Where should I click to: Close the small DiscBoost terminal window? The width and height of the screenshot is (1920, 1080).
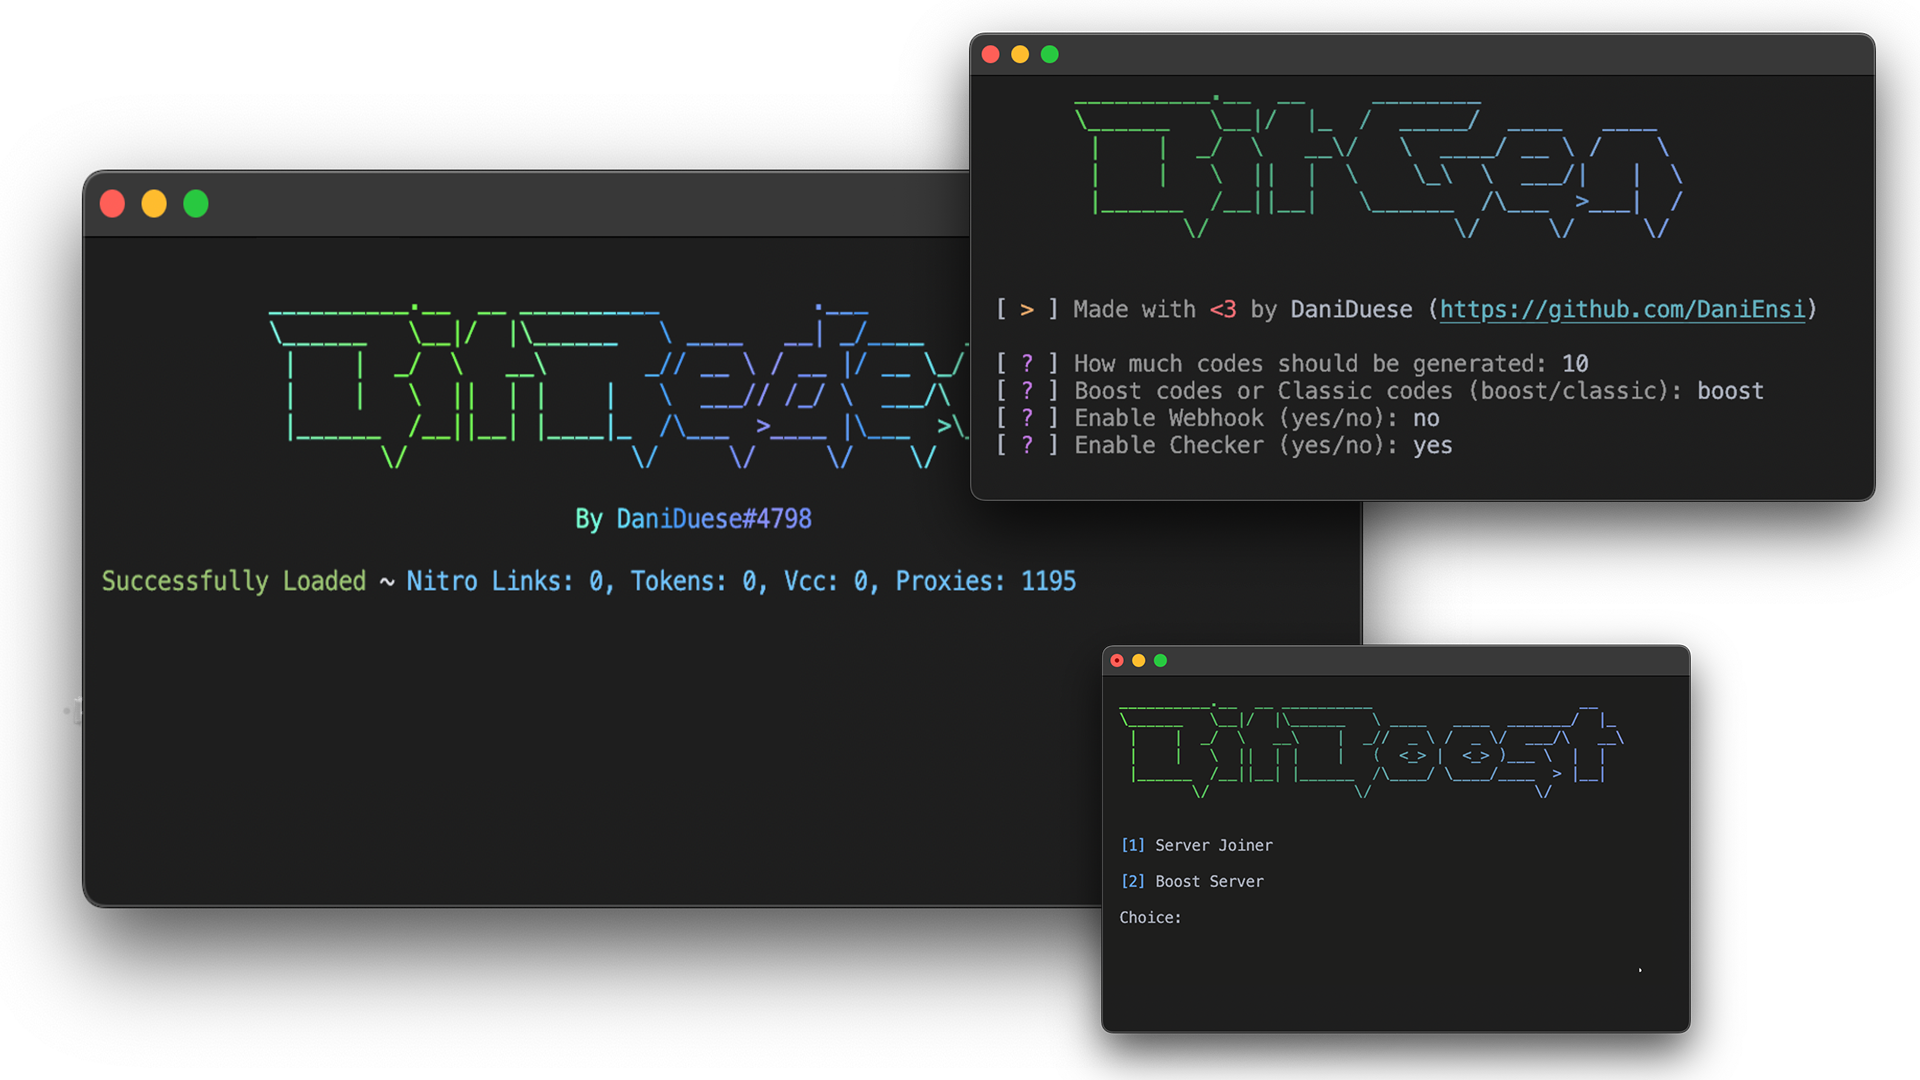click(x=1117, y=660)
